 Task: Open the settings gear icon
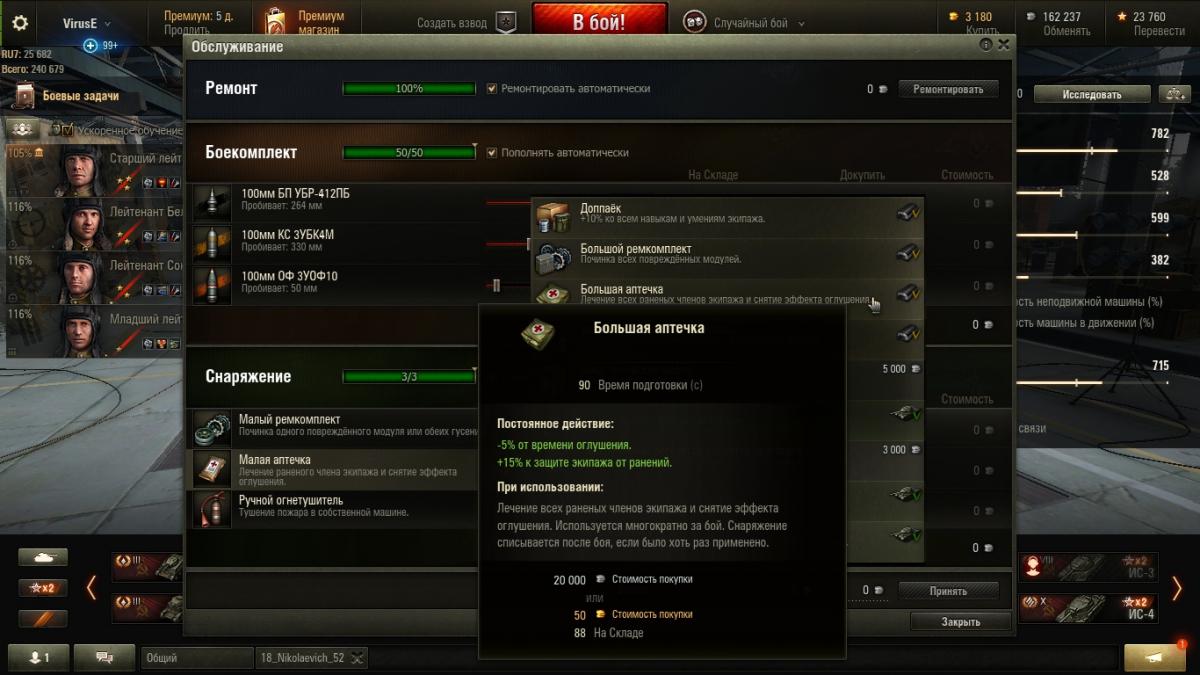click(x=19, y=23)
